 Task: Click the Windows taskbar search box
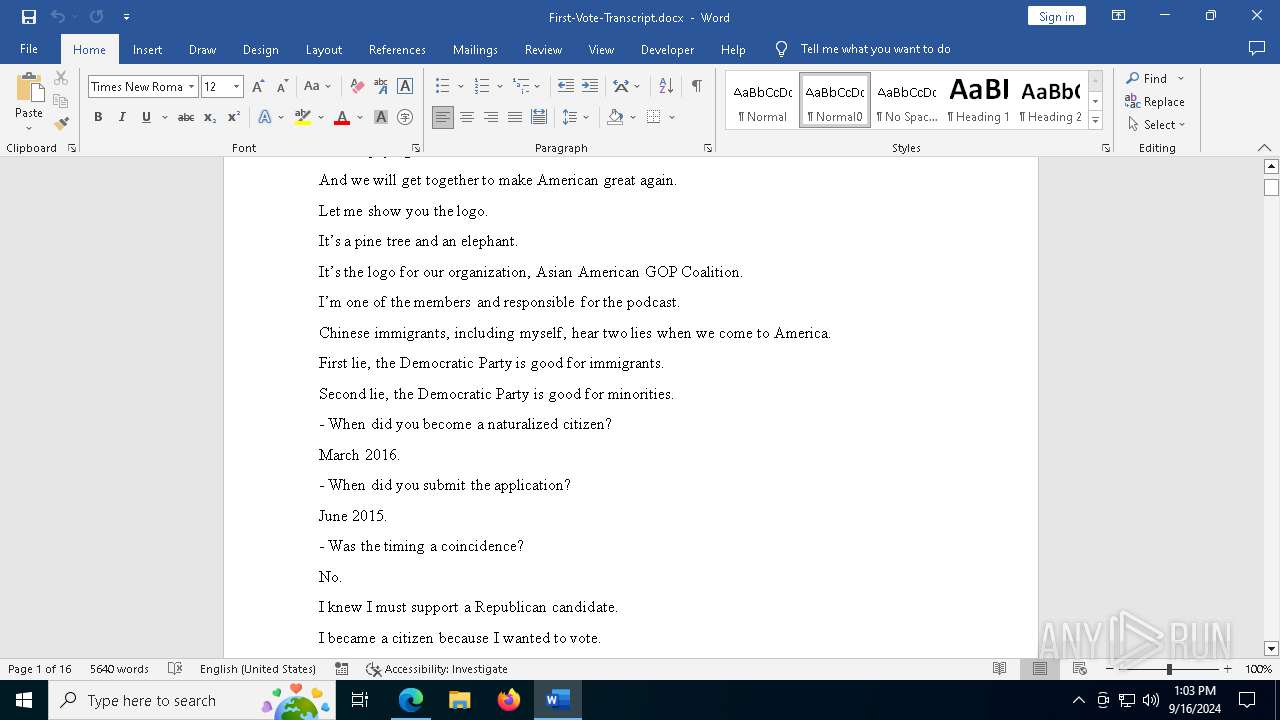192,700
